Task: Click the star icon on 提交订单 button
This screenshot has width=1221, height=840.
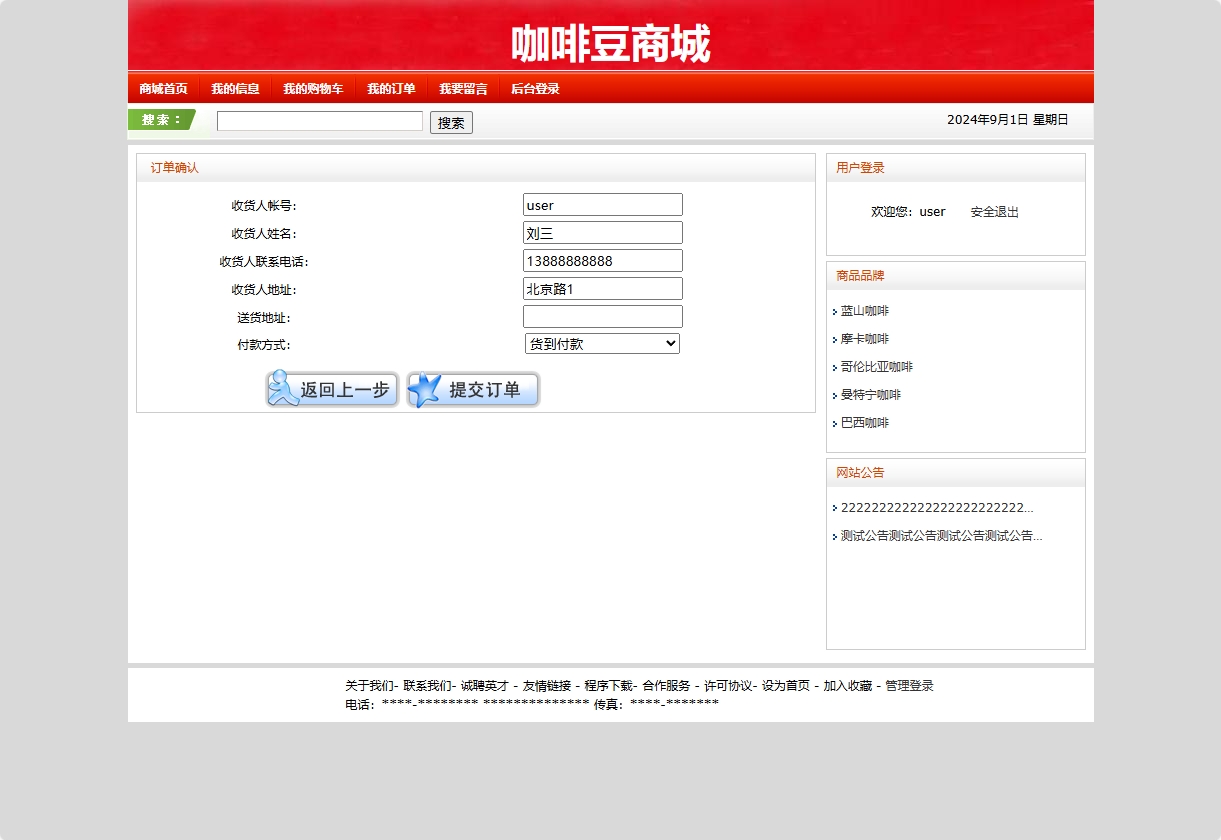Action: click(425, 389)
